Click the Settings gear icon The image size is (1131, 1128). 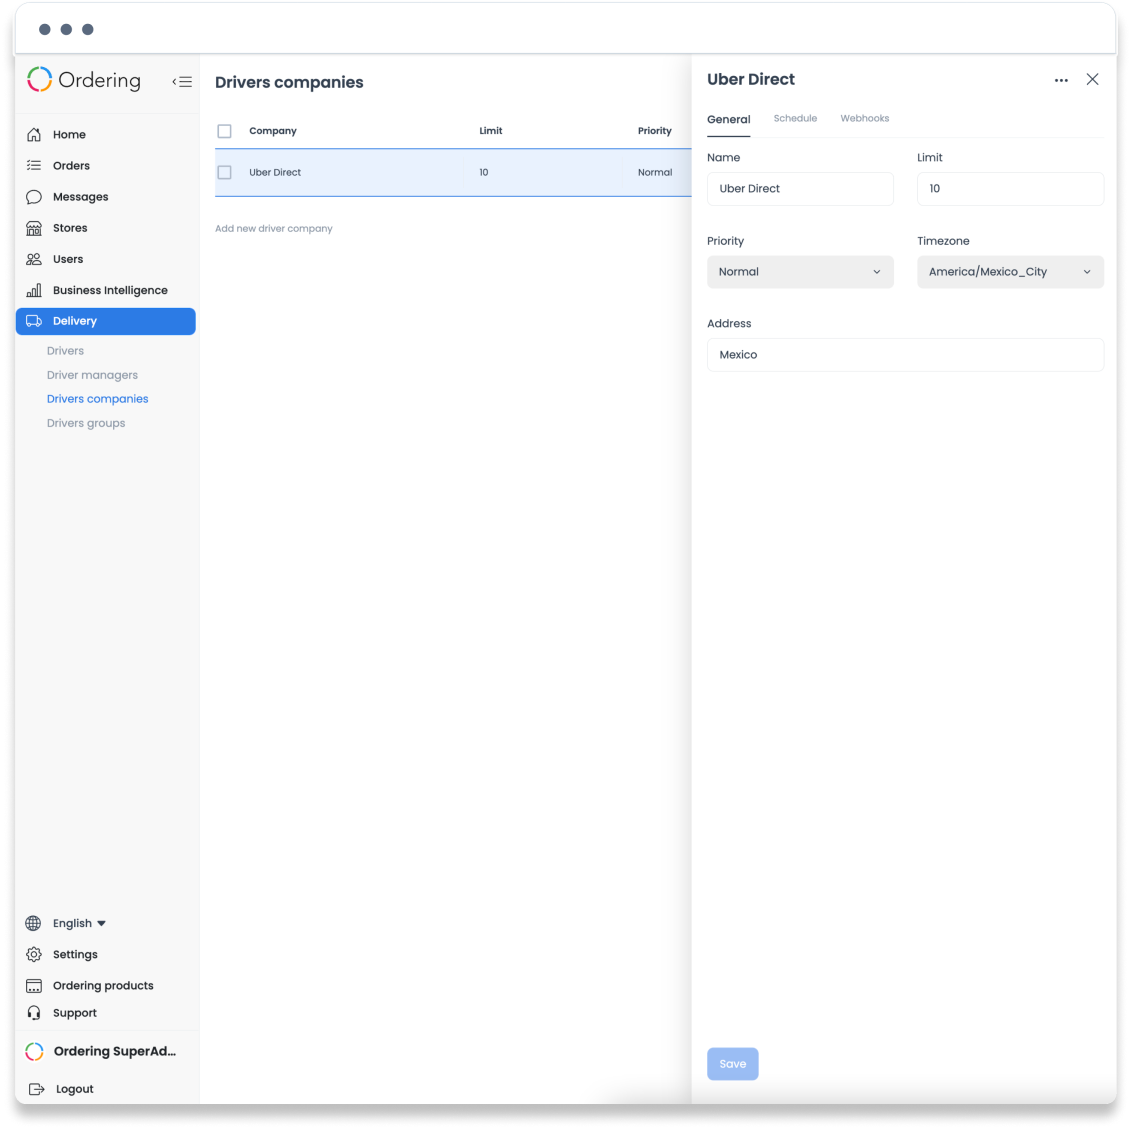click(x=34, y=954)
